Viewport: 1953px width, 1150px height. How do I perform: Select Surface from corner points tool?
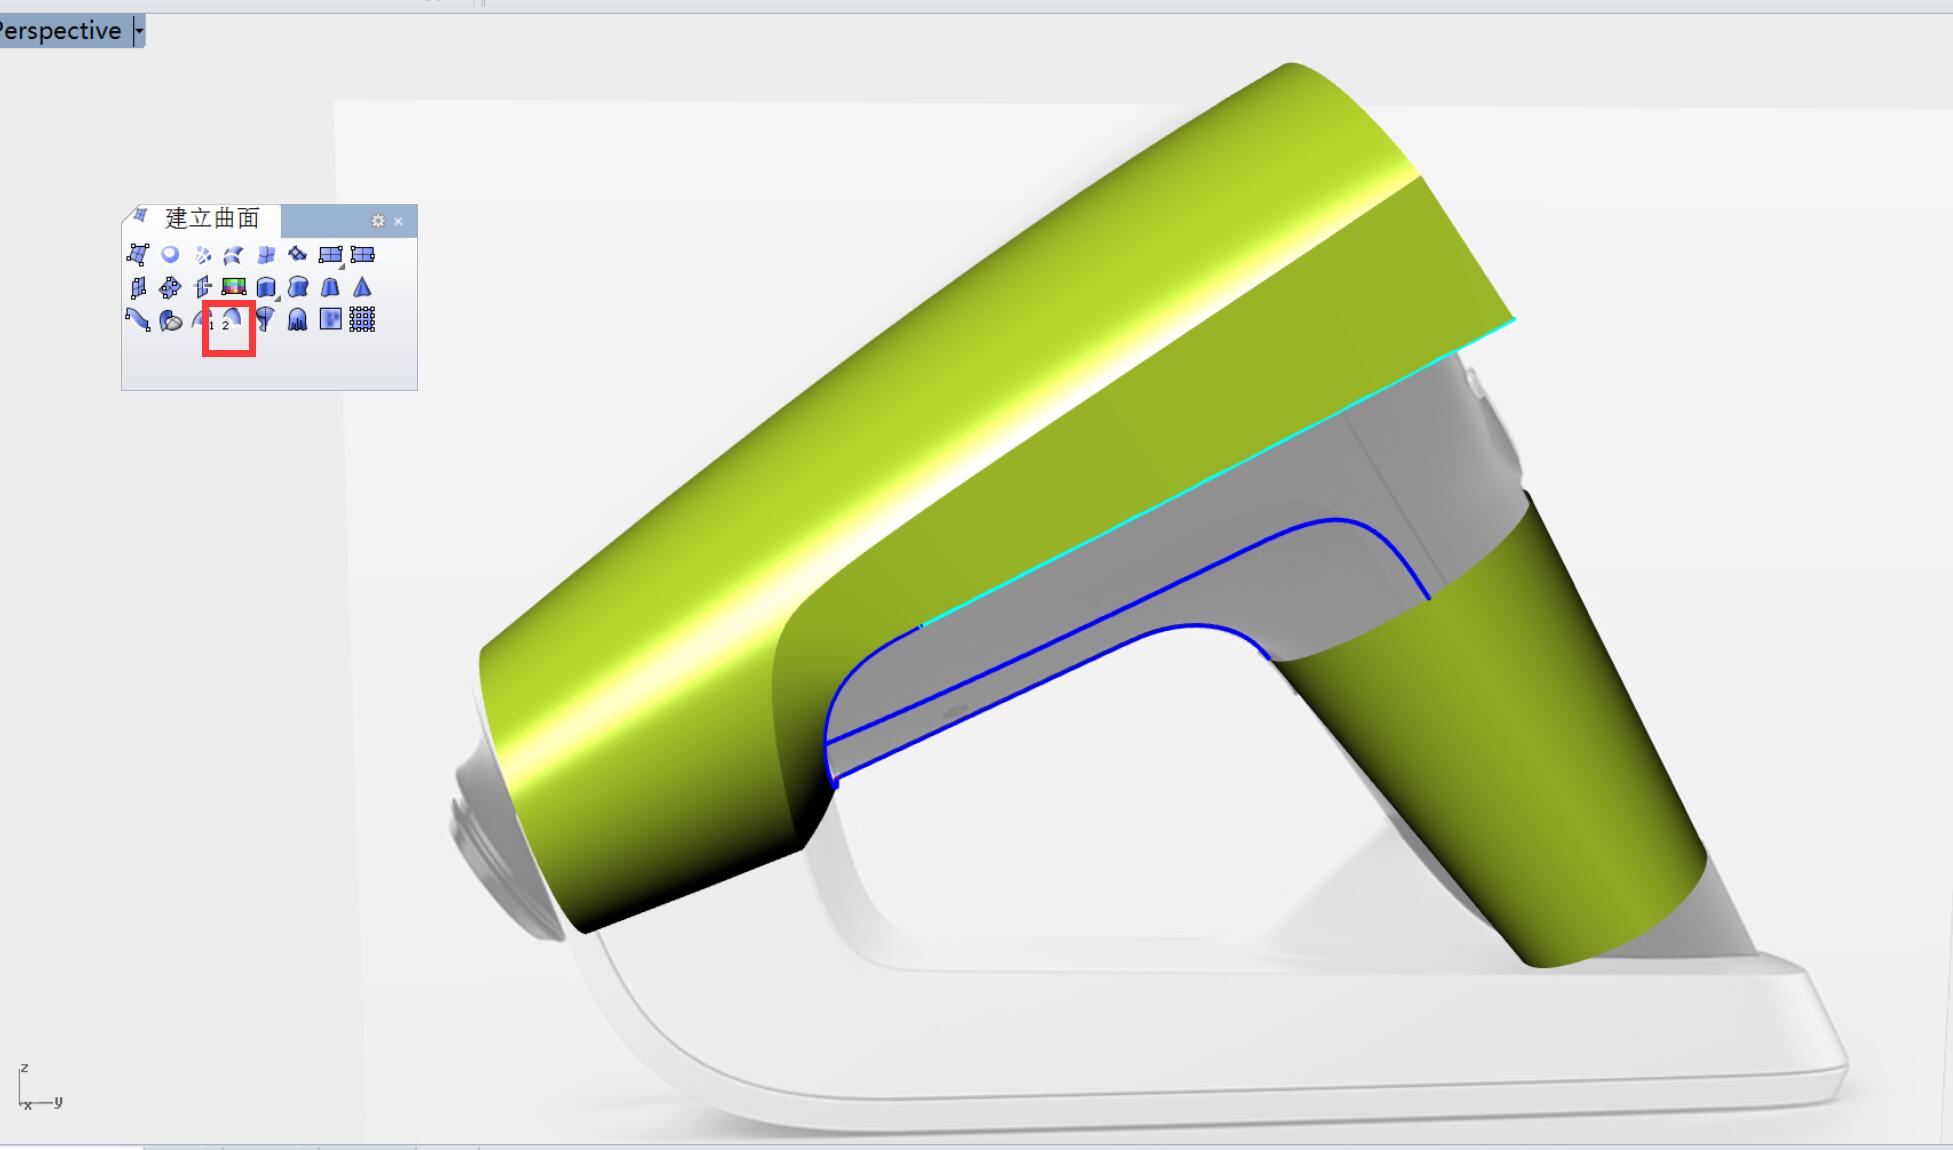pyautogui.click(x=138, y=255)
